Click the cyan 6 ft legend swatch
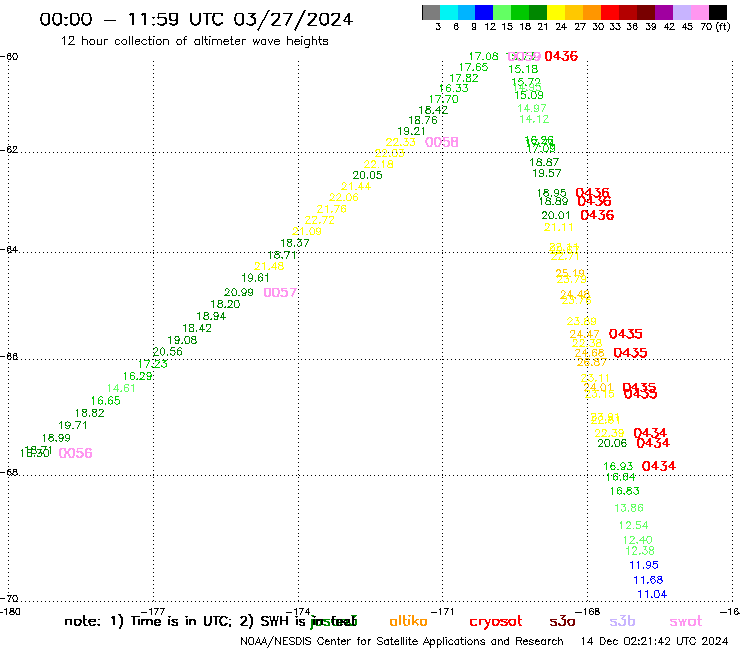Screen dimensions: 740x650 [x=449, y=12]
